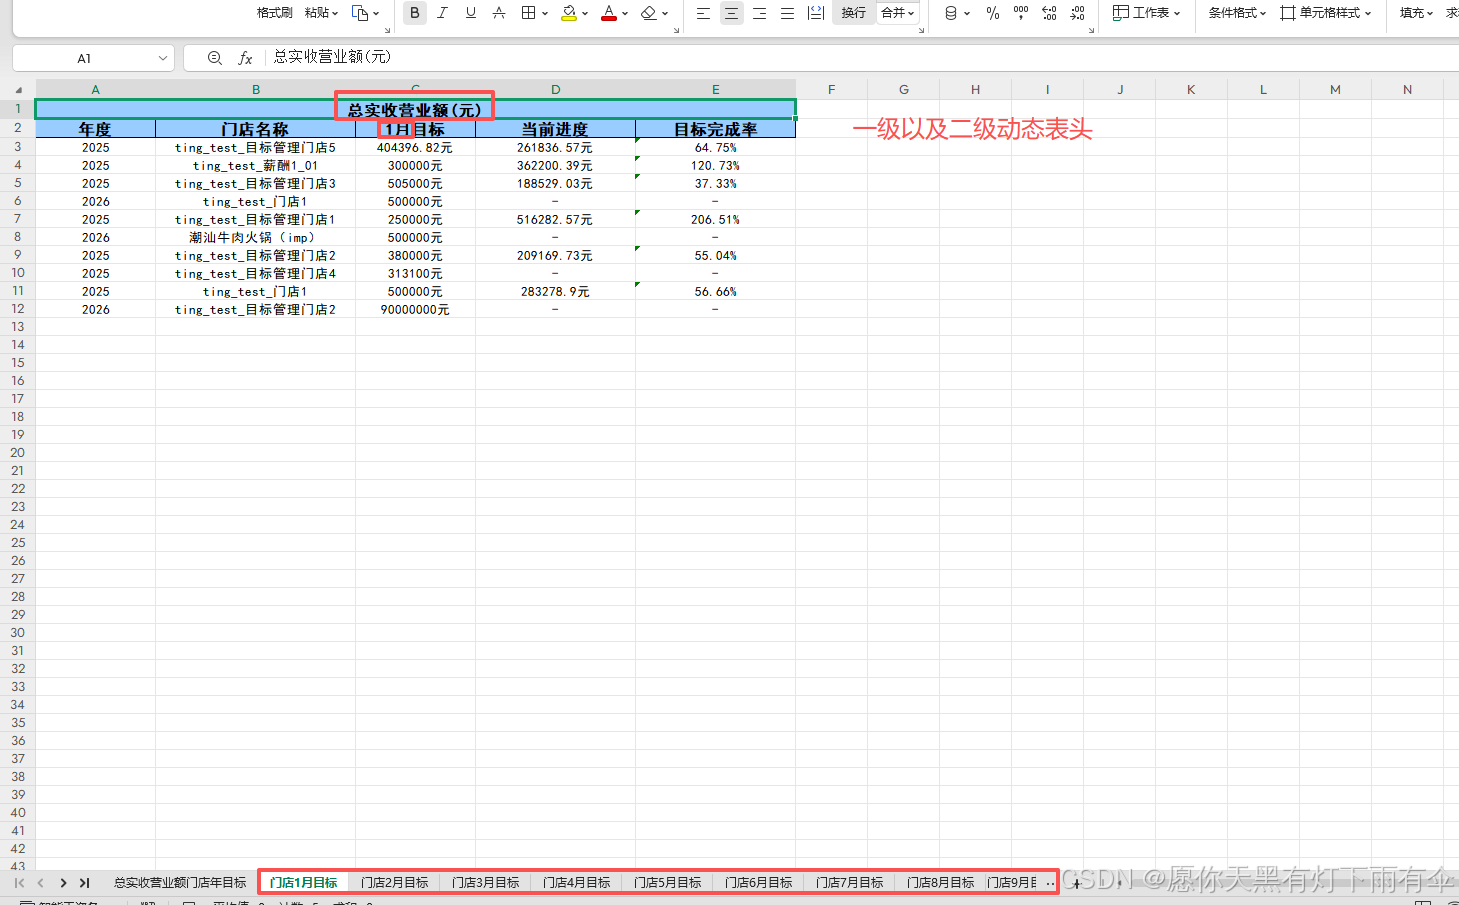The width and height of the screenshot is (1459, 905).
Task: Click the zoom magnifier beside fx
Action: click(x=215, y=58)
